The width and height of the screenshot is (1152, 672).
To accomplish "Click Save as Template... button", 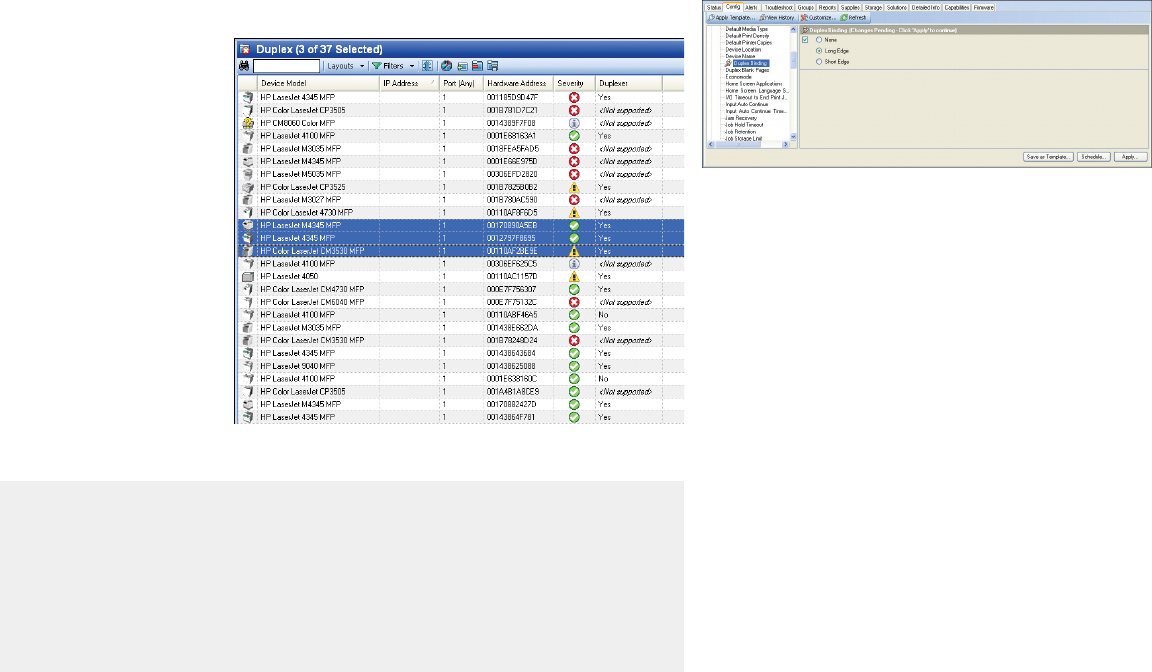I will (1048, 157).
